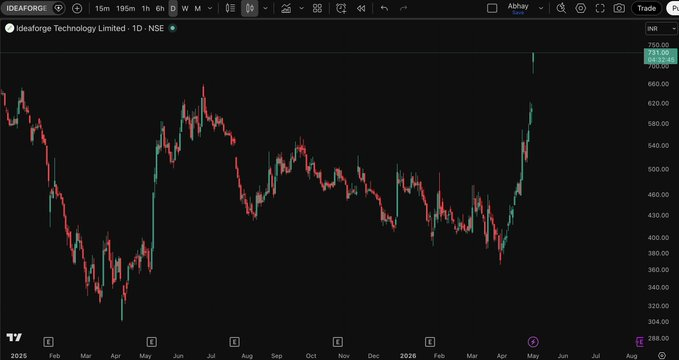Click the 2026 label on time axis
Viewport: 679px width, 360px height.
[x=408, y=356]
